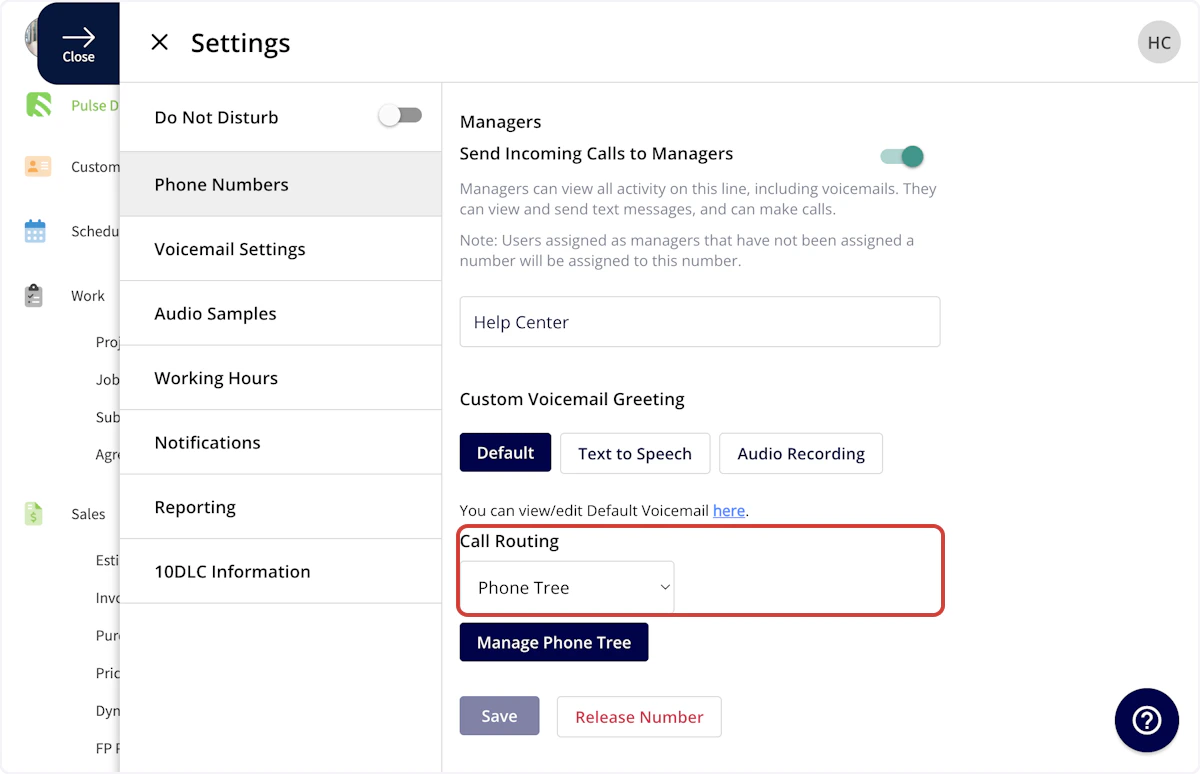
Task: Click the Sales invoice icon
Action: point(34,513)
